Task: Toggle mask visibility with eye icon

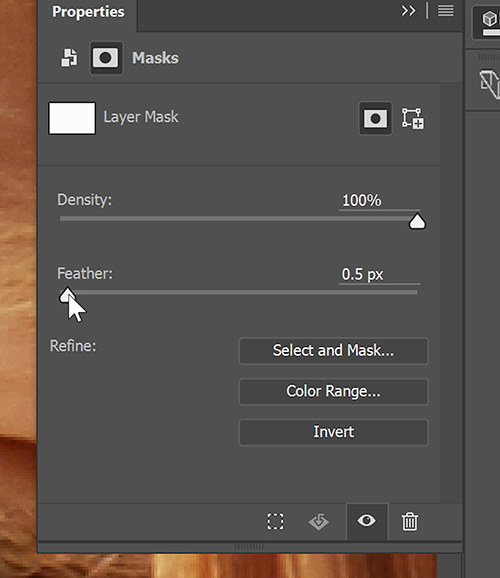Action: (x=367, y=521)
